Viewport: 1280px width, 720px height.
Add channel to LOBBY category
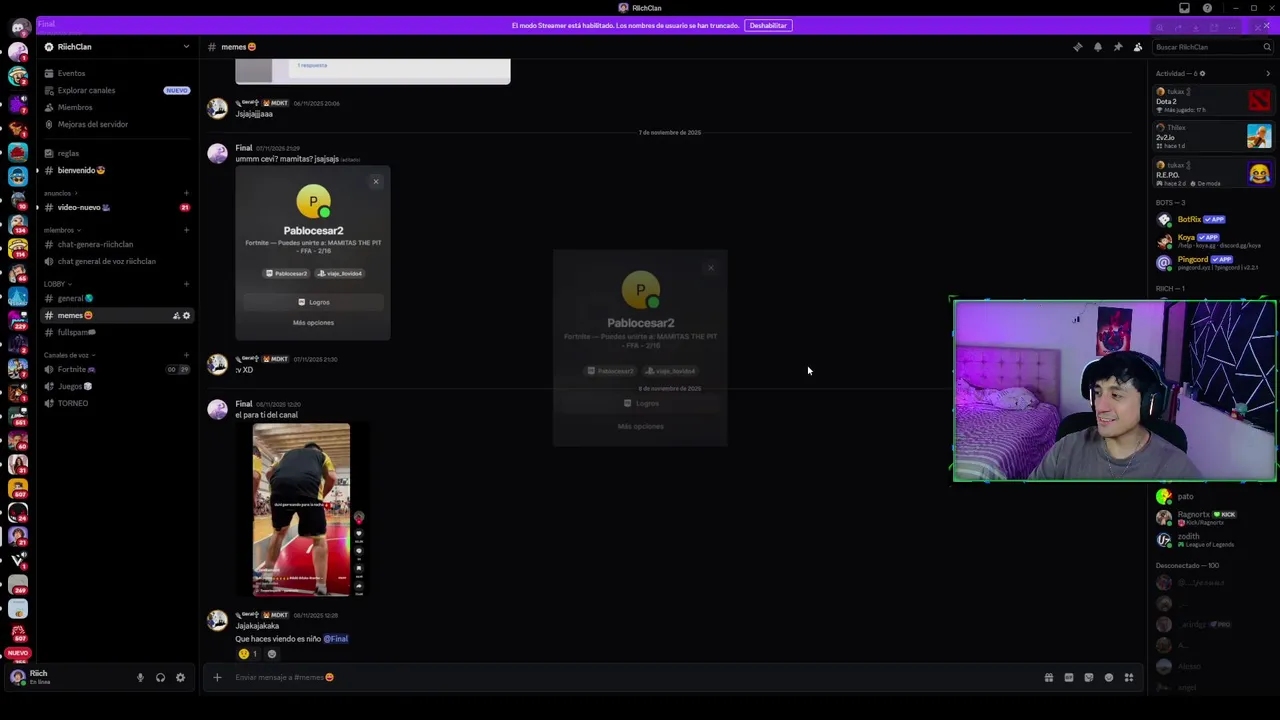pos(186,284)
